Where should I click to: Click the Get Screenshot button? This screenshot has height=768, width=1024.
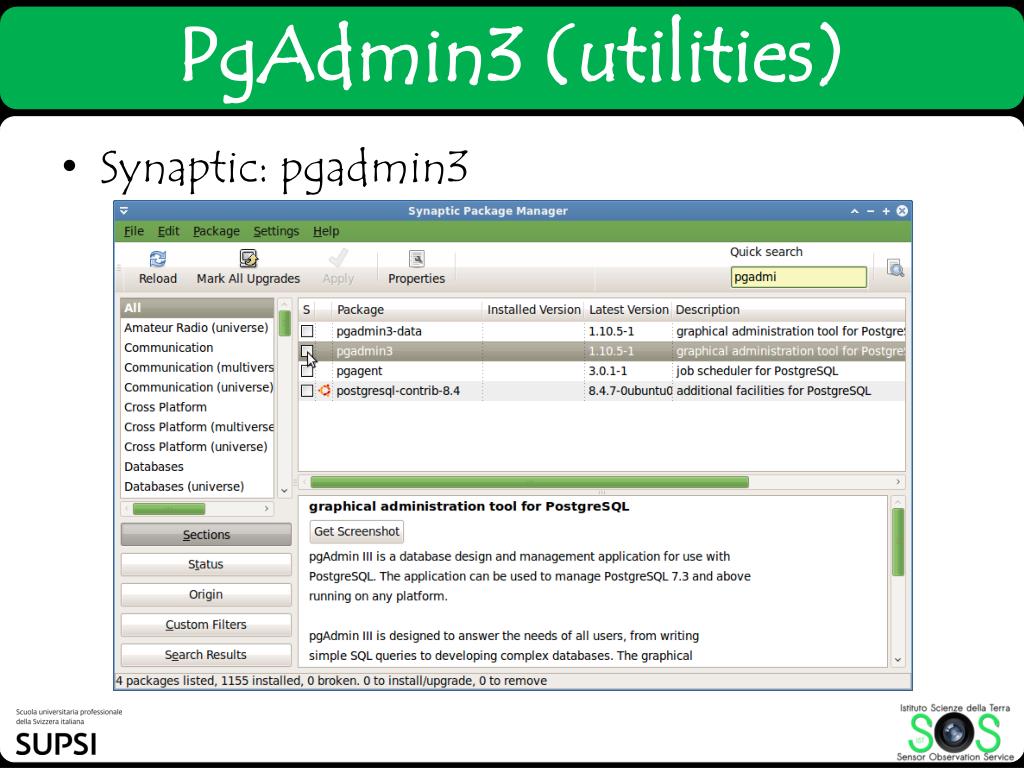tap(357, 532)
